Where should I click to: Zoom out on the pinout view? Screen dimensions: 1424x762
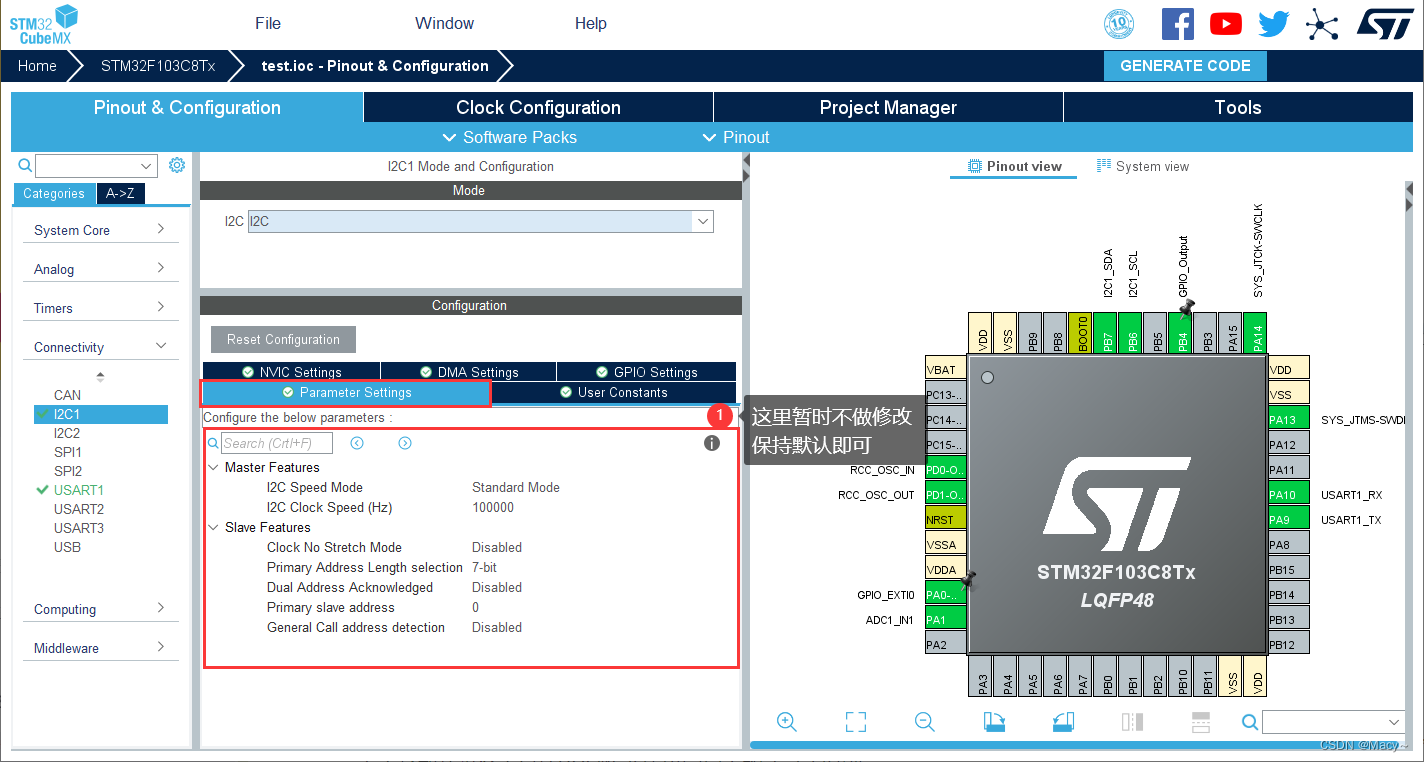(924, 721)
